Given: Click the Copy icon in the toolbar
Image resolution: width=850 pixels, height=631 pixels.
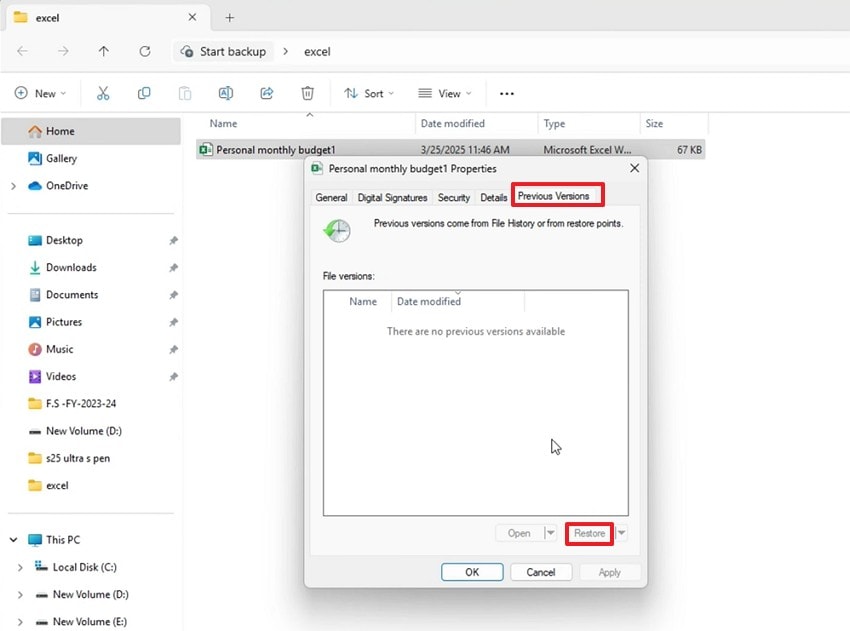Looking at the screenshot, I should [144, 93].
